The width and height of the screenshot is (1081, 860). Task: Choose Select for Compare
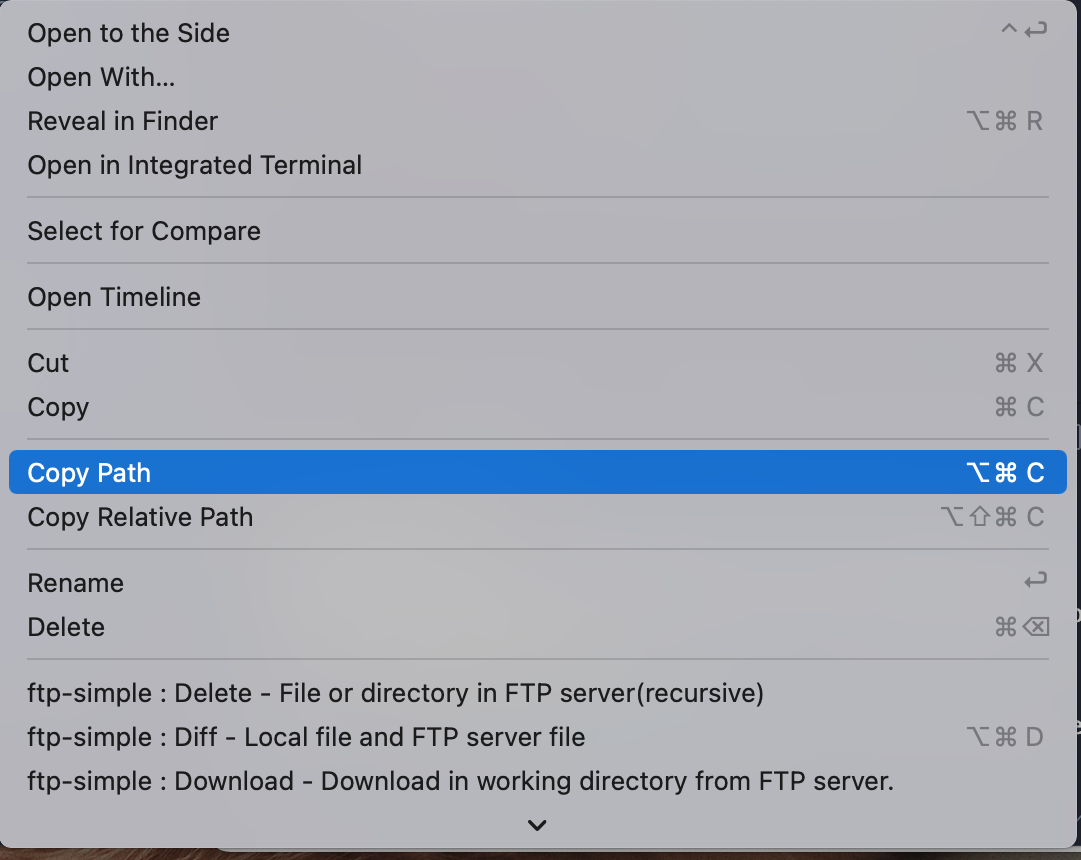pyautogui.click(x=538, y=230)
